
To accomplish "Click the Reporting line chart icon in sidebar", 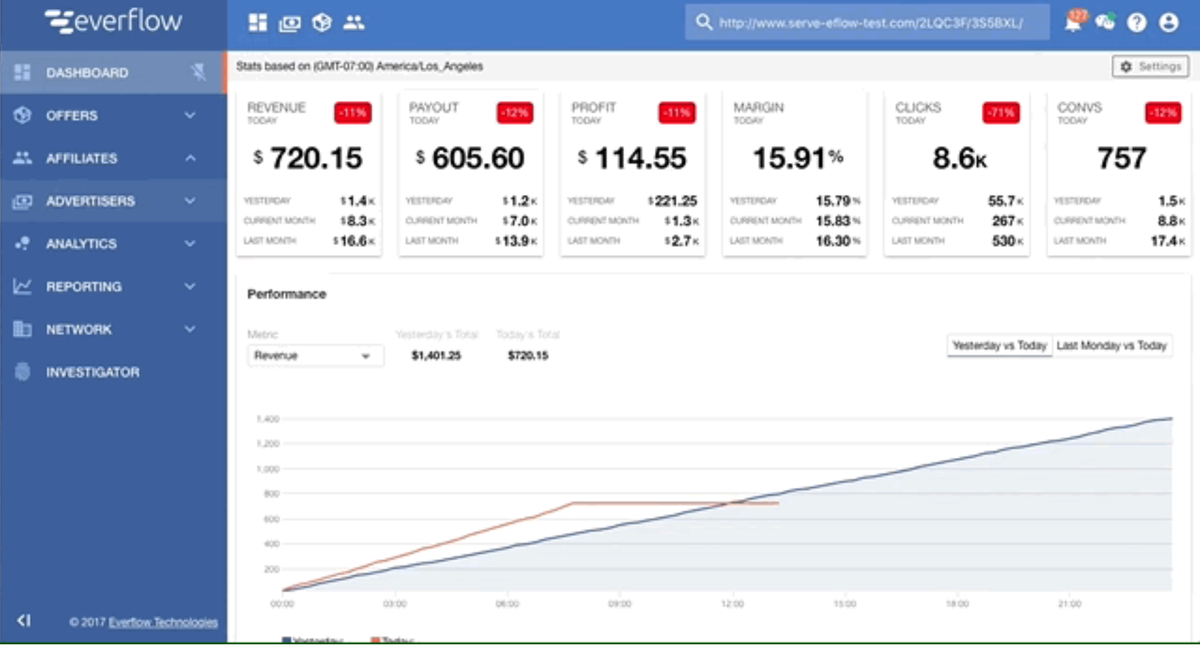I will (x=22, y=287).
